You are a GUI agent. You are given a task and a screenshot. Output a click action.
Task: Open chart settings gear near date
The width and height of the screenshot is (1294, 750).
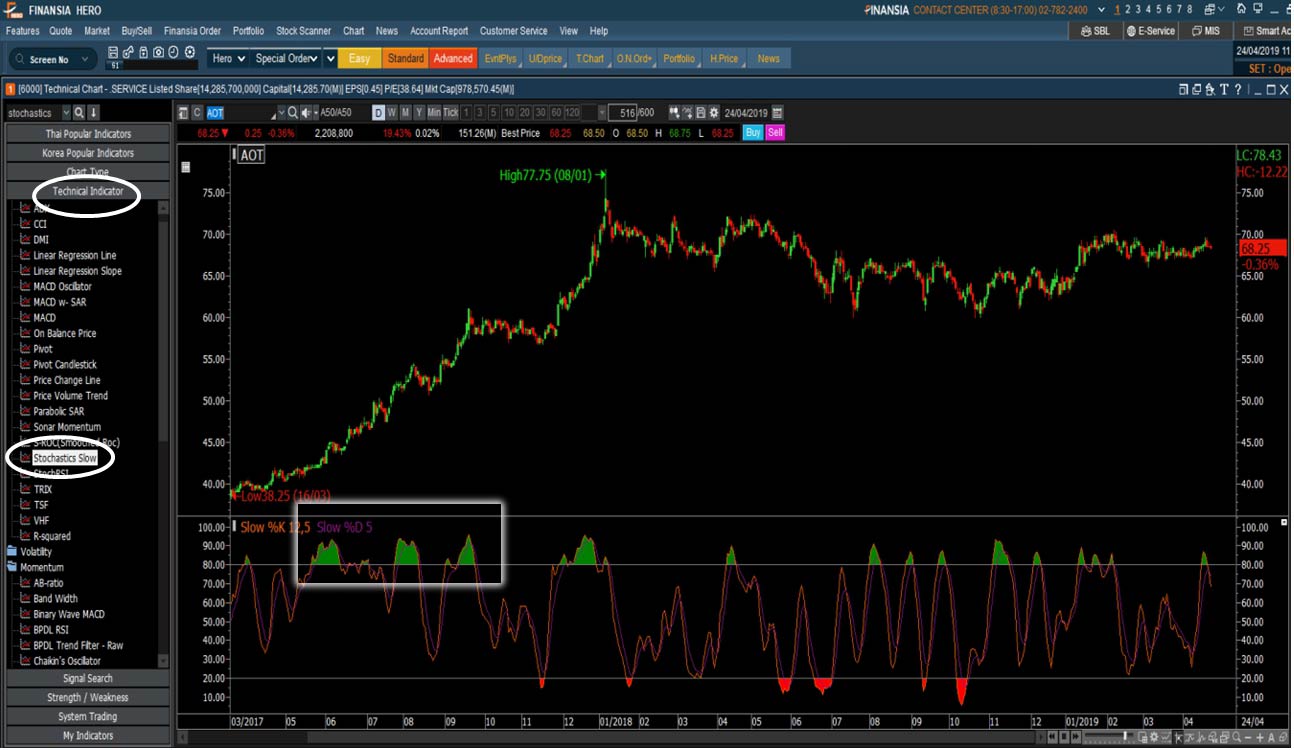714,113
